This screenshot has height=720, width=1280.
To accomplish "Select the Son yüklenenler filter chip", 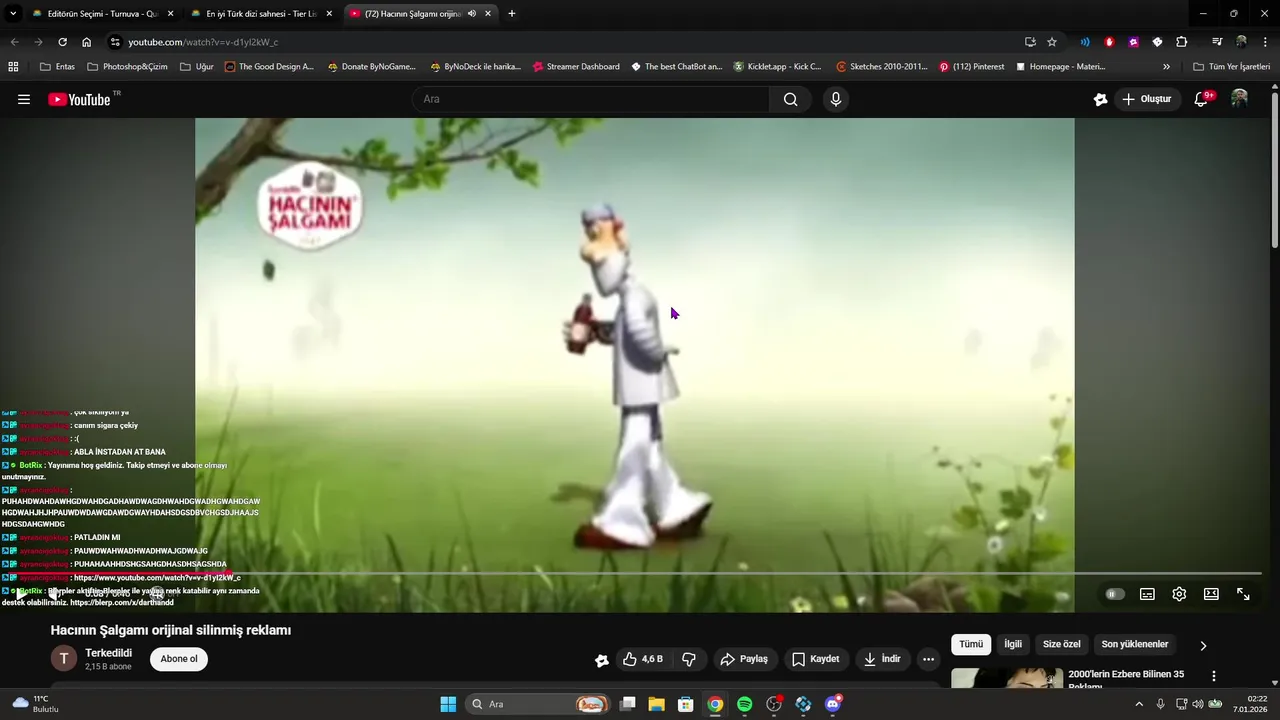I will (1135, 644).
